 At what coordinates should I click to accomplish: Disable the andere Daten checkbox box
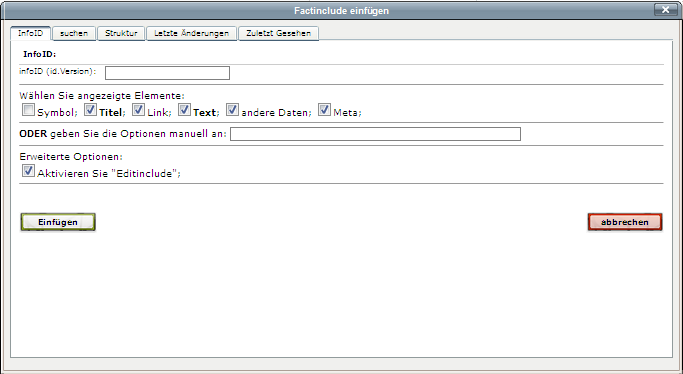click(232, 110)
